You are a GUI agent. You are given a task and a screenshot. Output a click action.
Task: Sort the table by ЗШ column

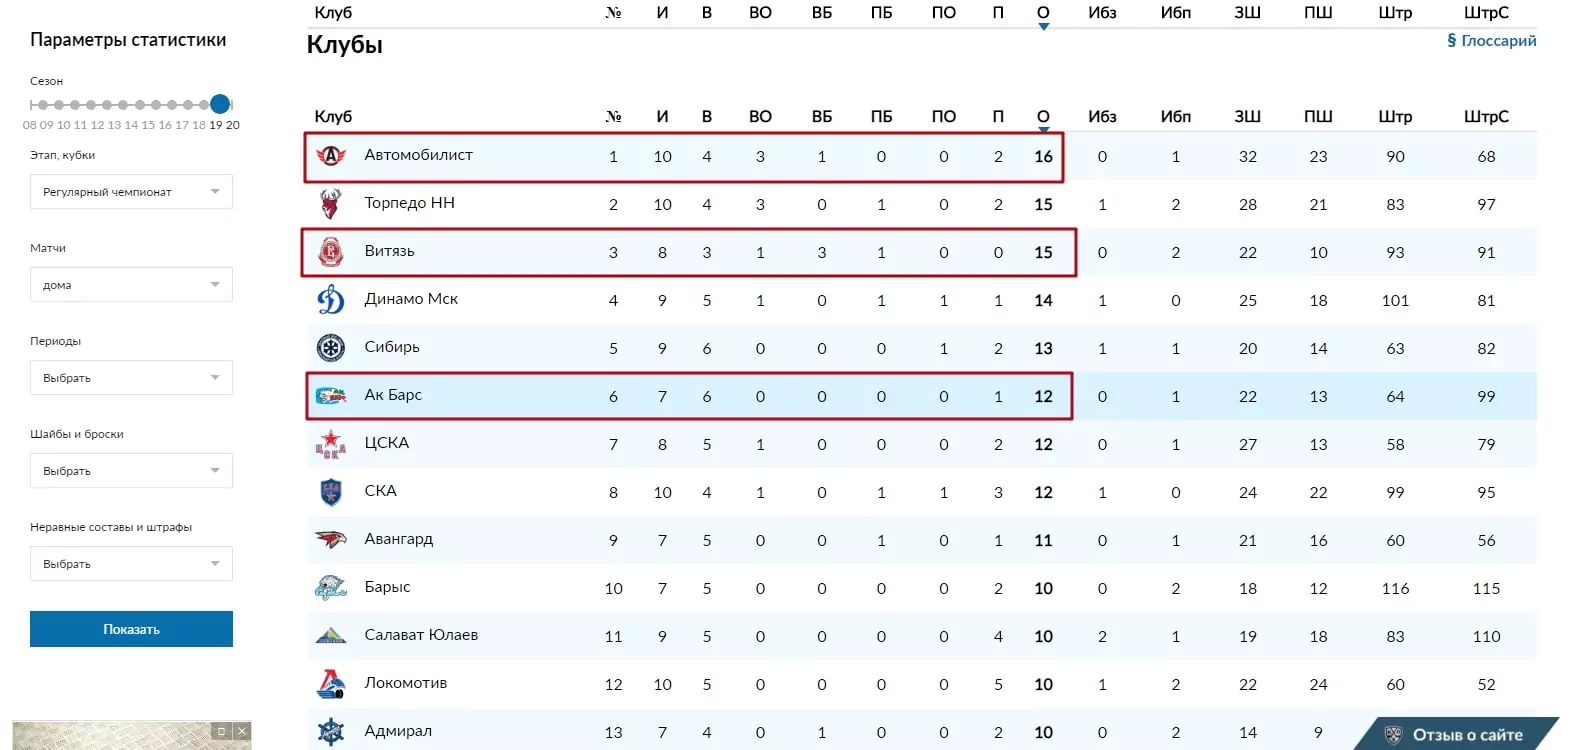pyautogui.click(x=1247, y=116)
